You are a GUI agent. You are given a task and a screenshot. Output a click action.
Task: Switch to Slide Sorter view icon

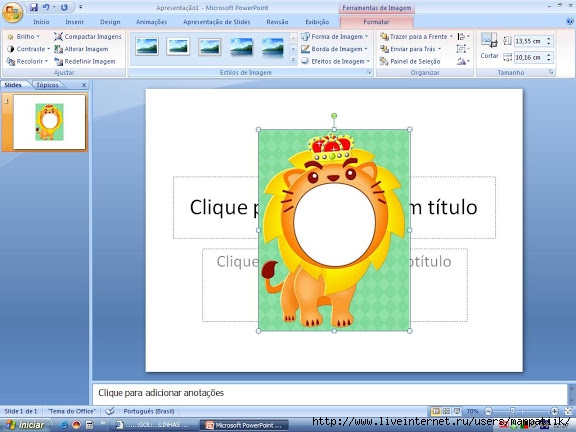click(446, 411)
